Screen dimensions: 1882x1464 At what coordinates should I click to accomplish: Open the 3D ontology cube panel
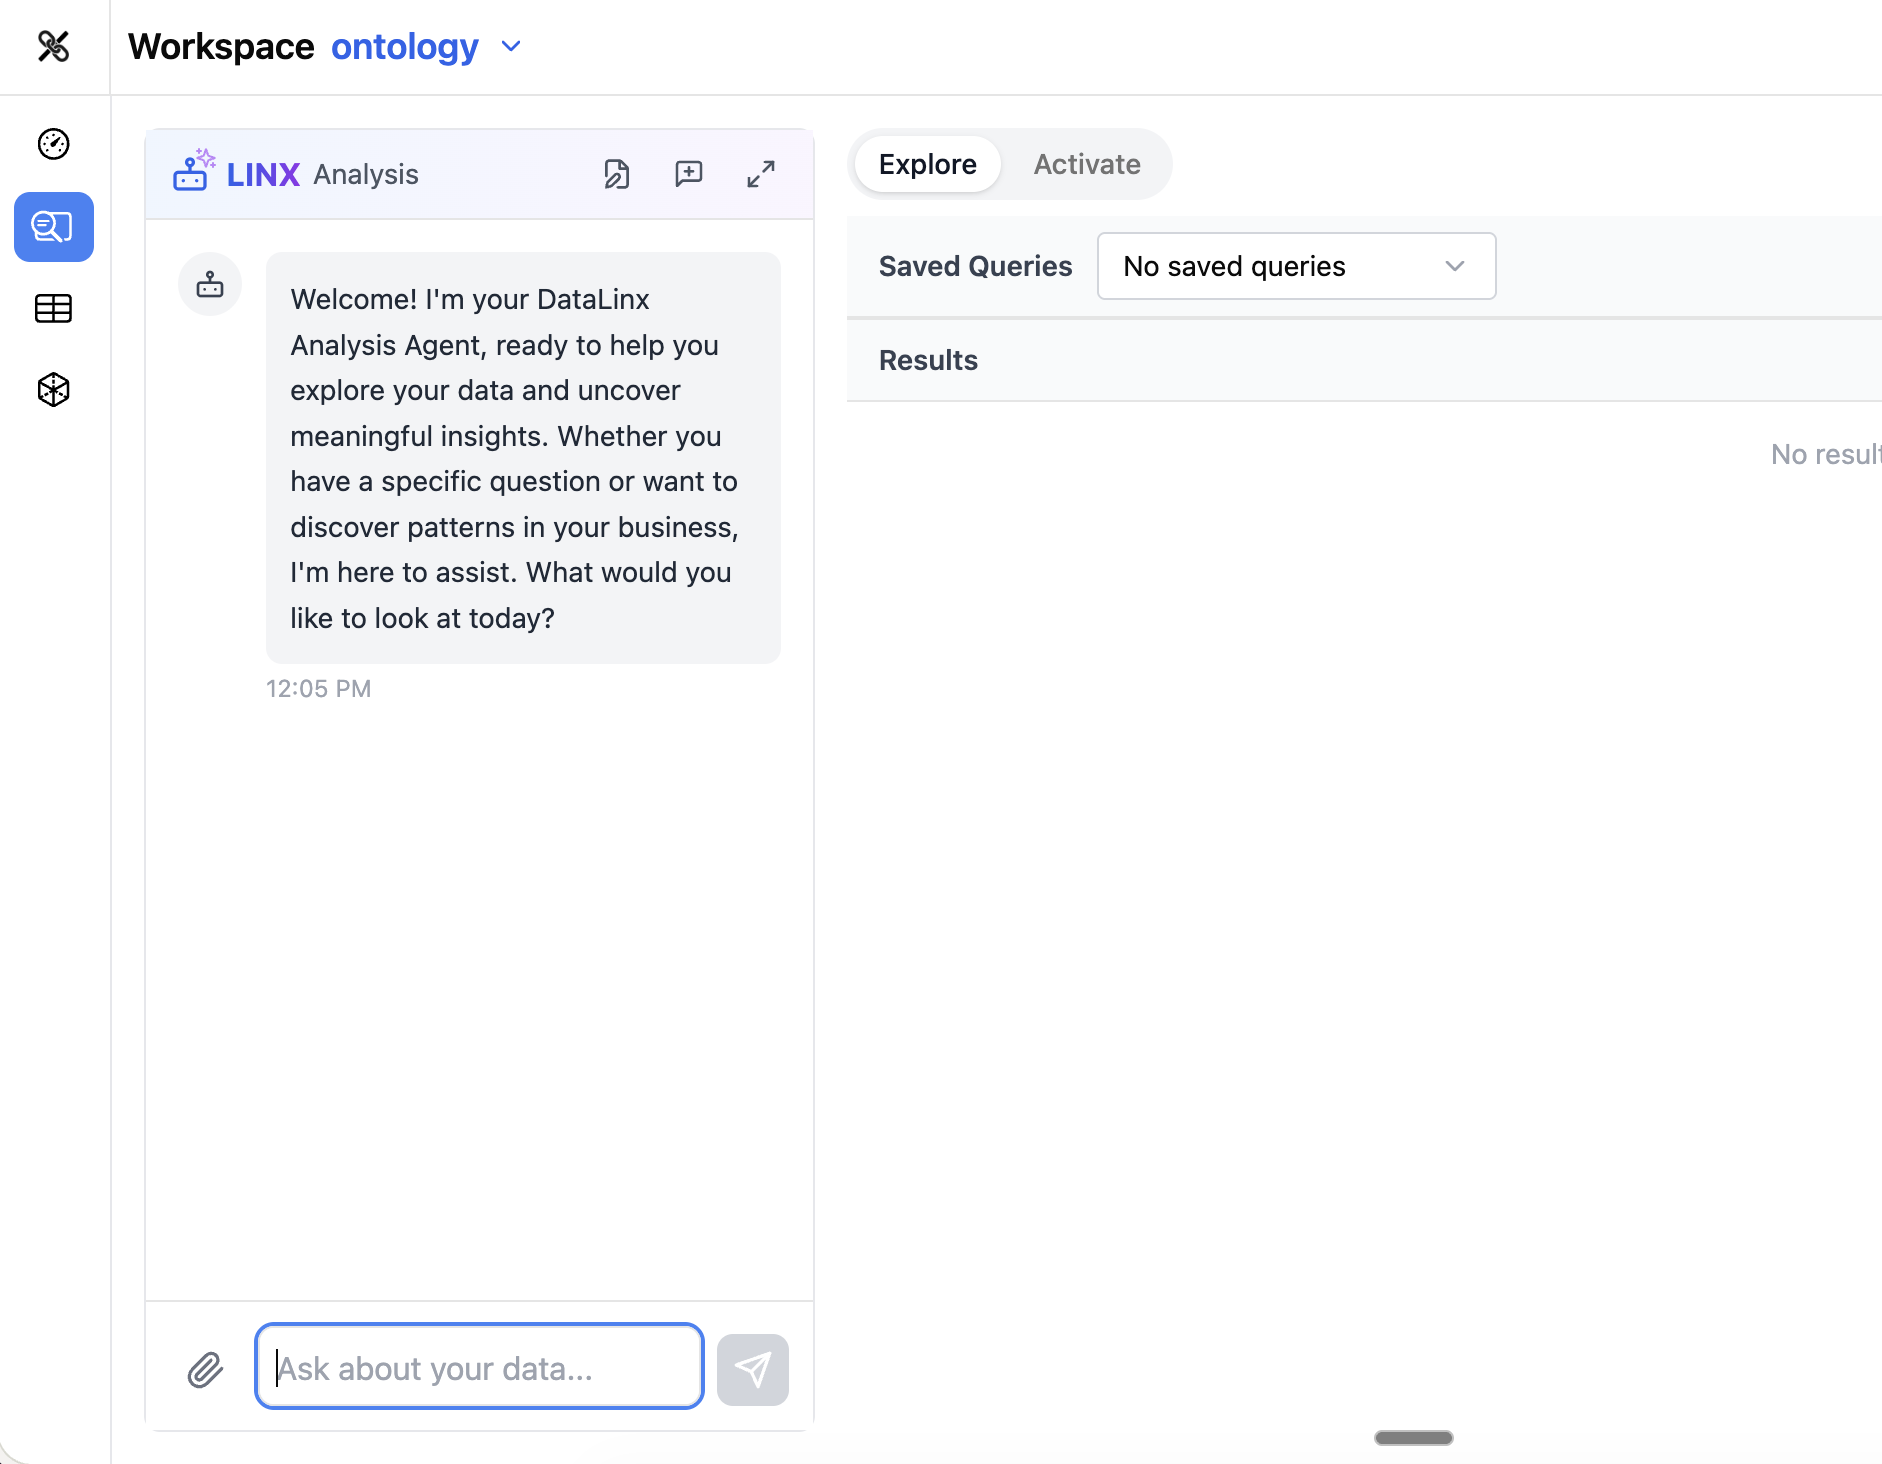point(53,390)
